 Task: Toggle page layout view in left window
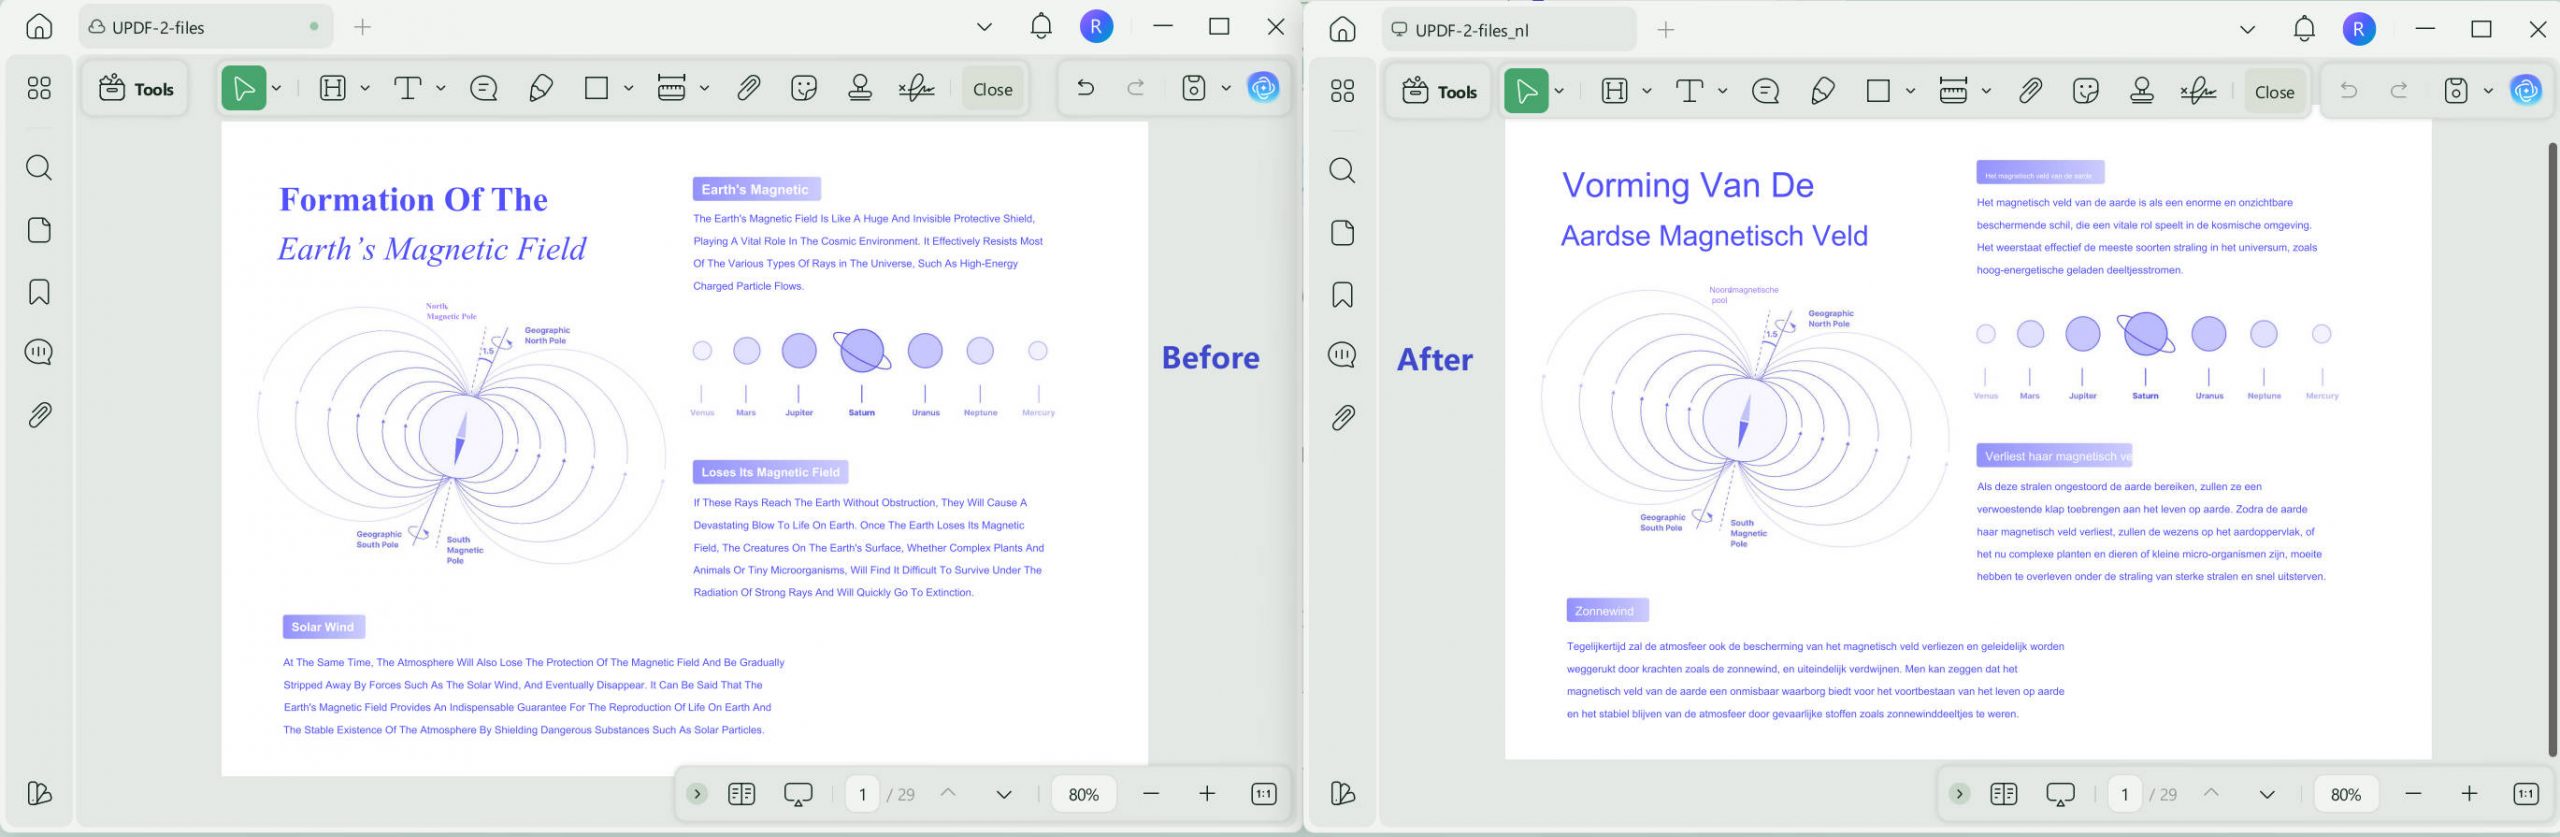coord(741,794)
